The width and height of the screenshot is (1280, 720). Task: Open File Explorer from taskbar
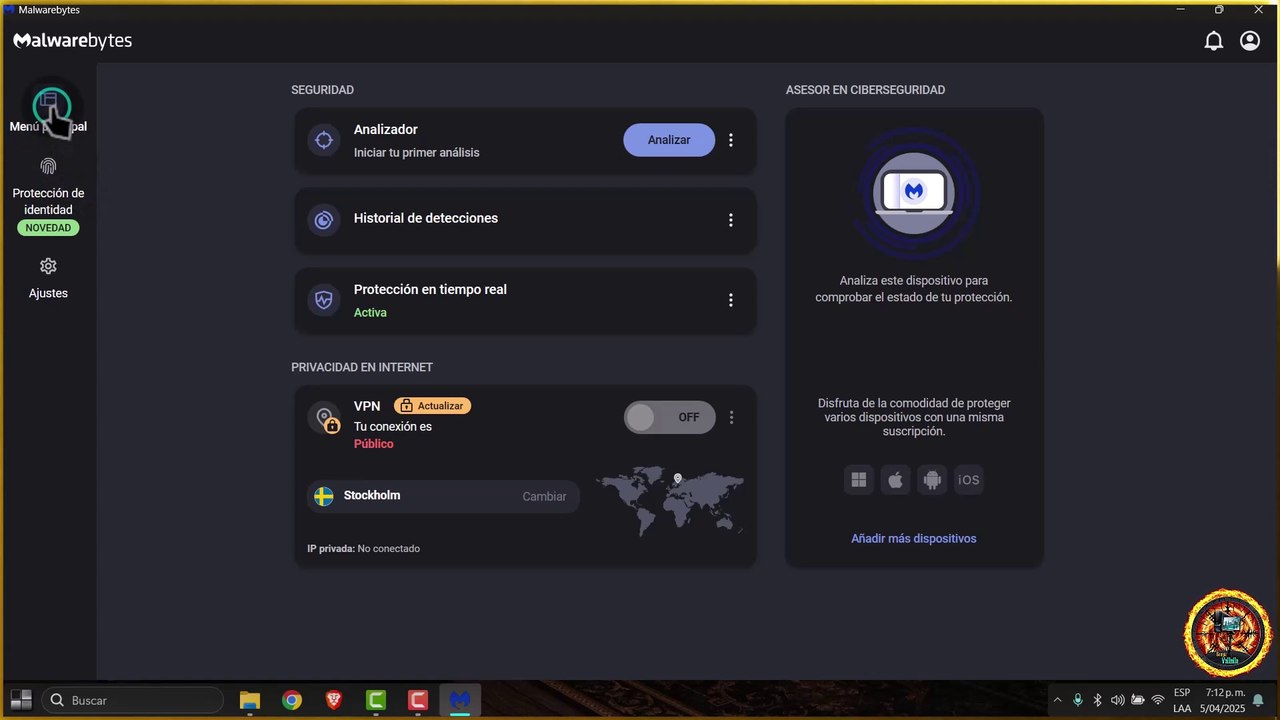point(250,700)
